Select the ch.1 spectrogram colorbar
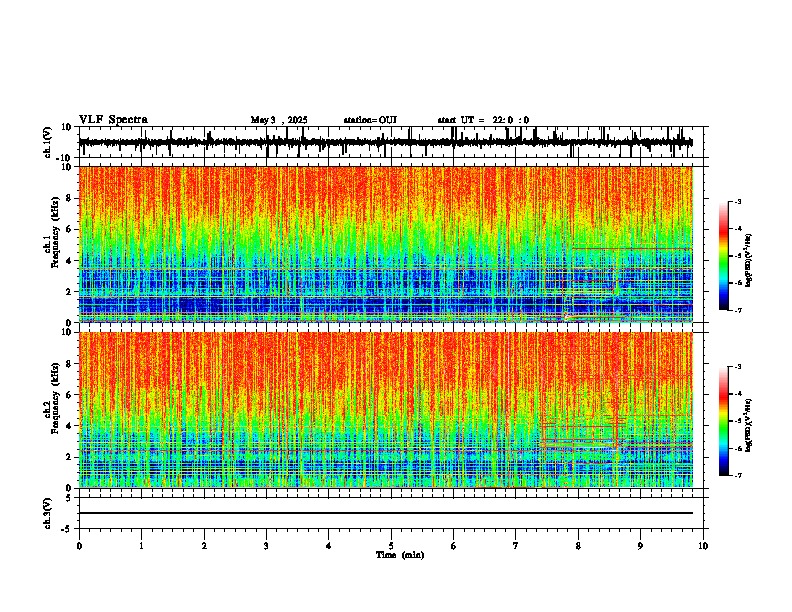This screenshot has width=792, height=612. click(x=723, y=256)
